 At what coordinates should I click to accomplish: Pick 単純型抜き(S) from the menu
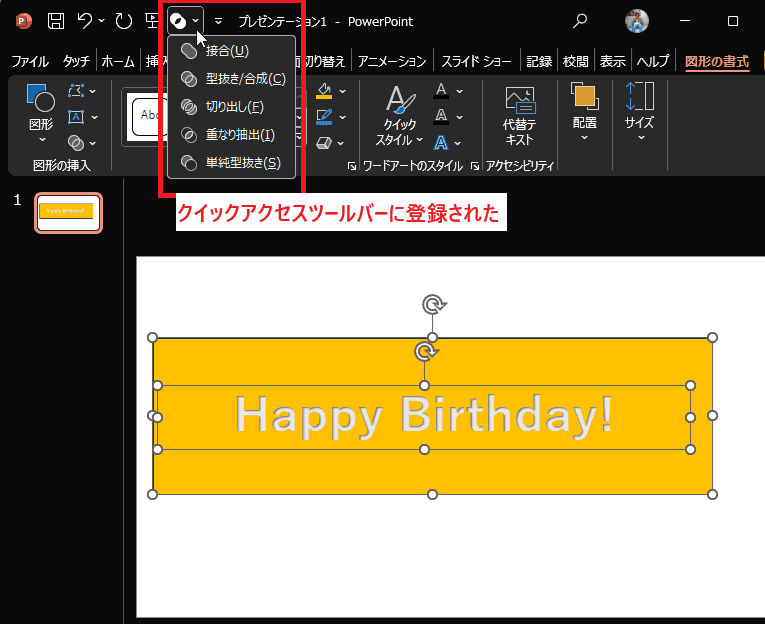pos(243,162)
